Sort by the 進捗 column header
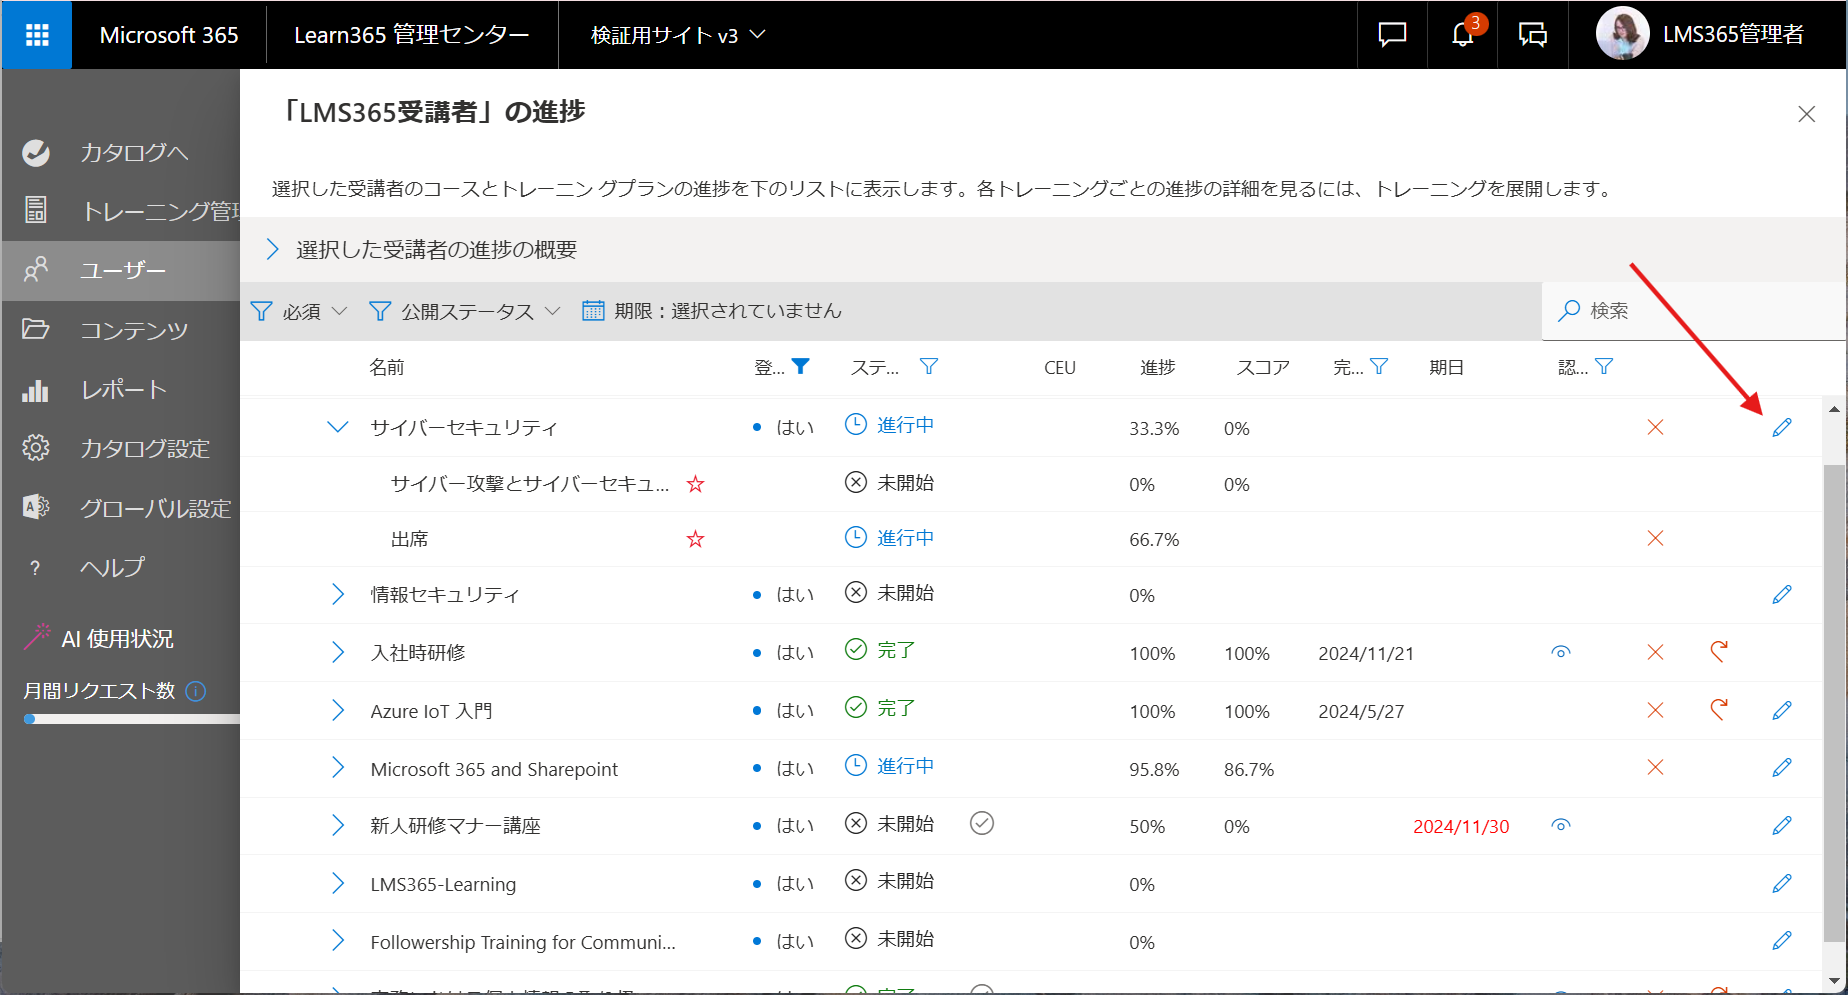Screen dimensions: 1848x995 click(1158, 367)
